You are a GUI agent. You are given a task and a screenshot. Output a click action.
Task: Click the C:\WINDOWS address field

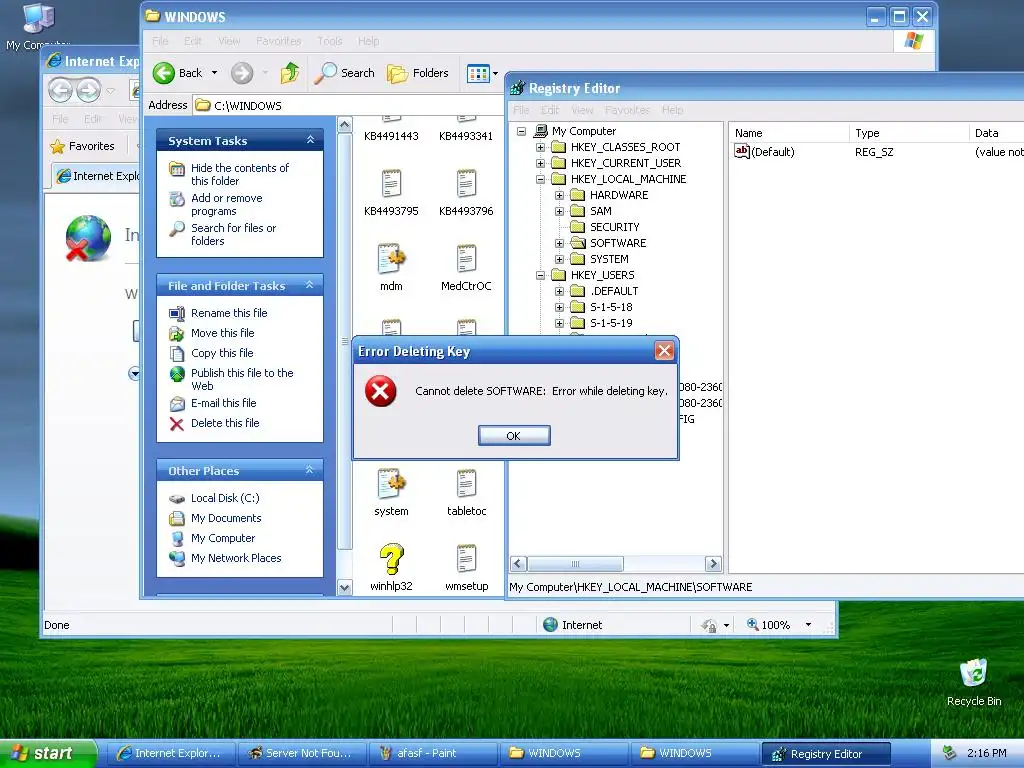point(349,105)
